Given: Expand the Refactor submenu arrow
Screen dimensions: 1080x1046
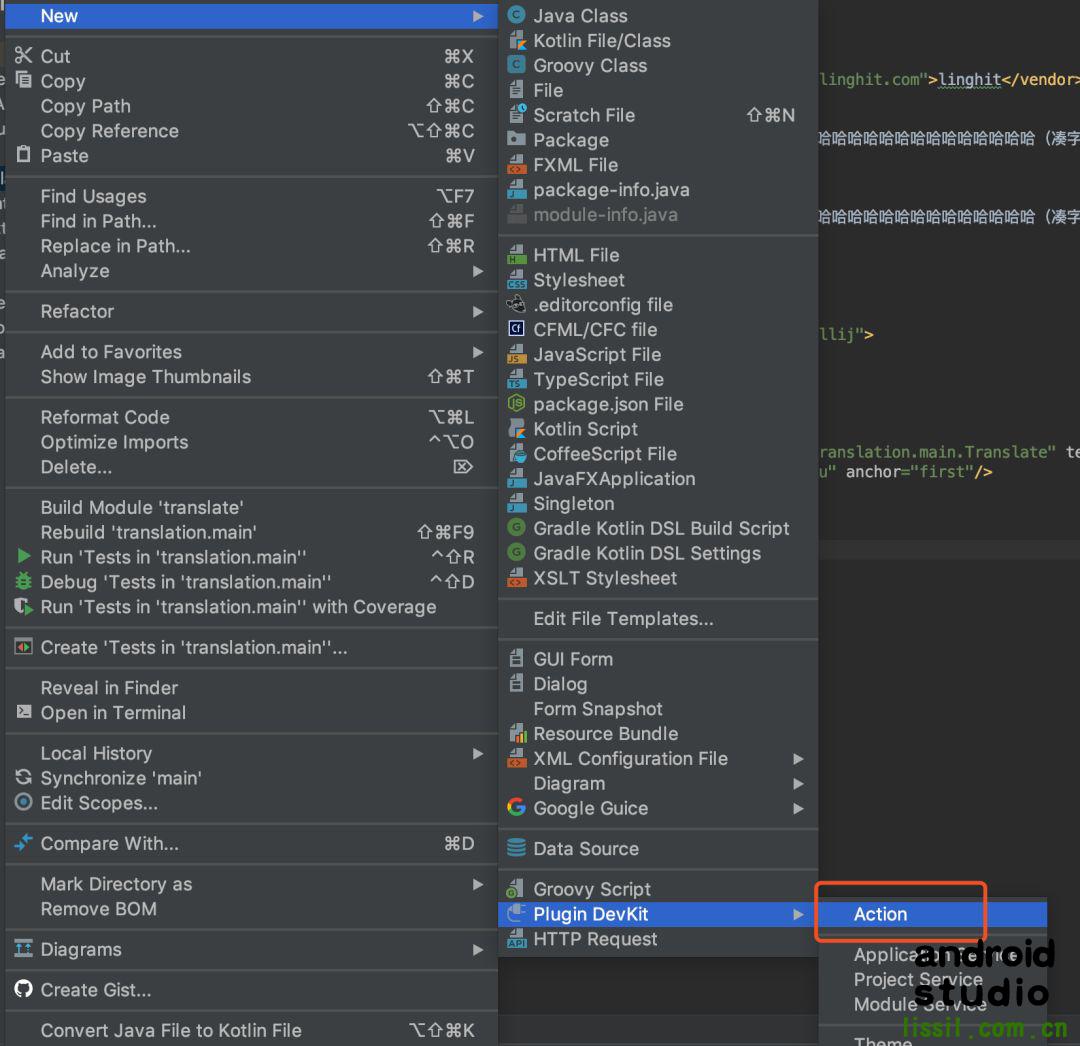Looking at the screenshot, I should pyautogui.click(x=478, y=311).
